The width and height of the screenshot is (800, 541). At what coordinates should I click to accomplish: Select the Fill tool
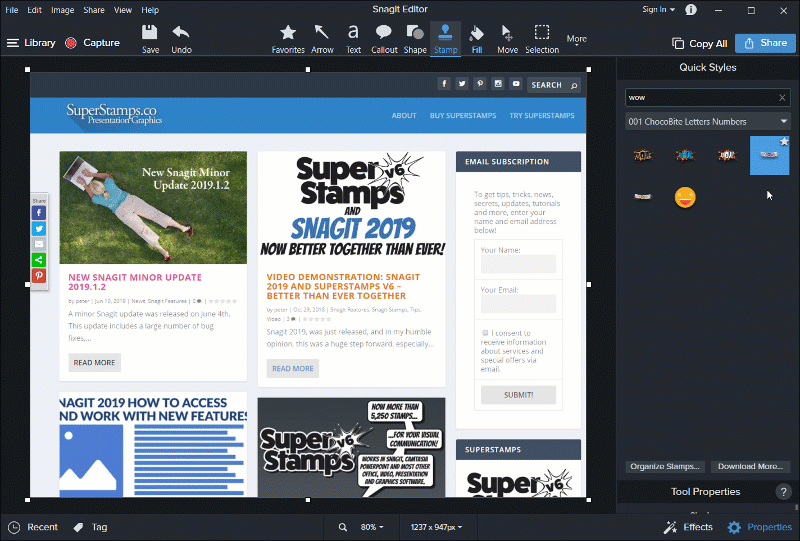pyautogui.click(x=477, y=39)
